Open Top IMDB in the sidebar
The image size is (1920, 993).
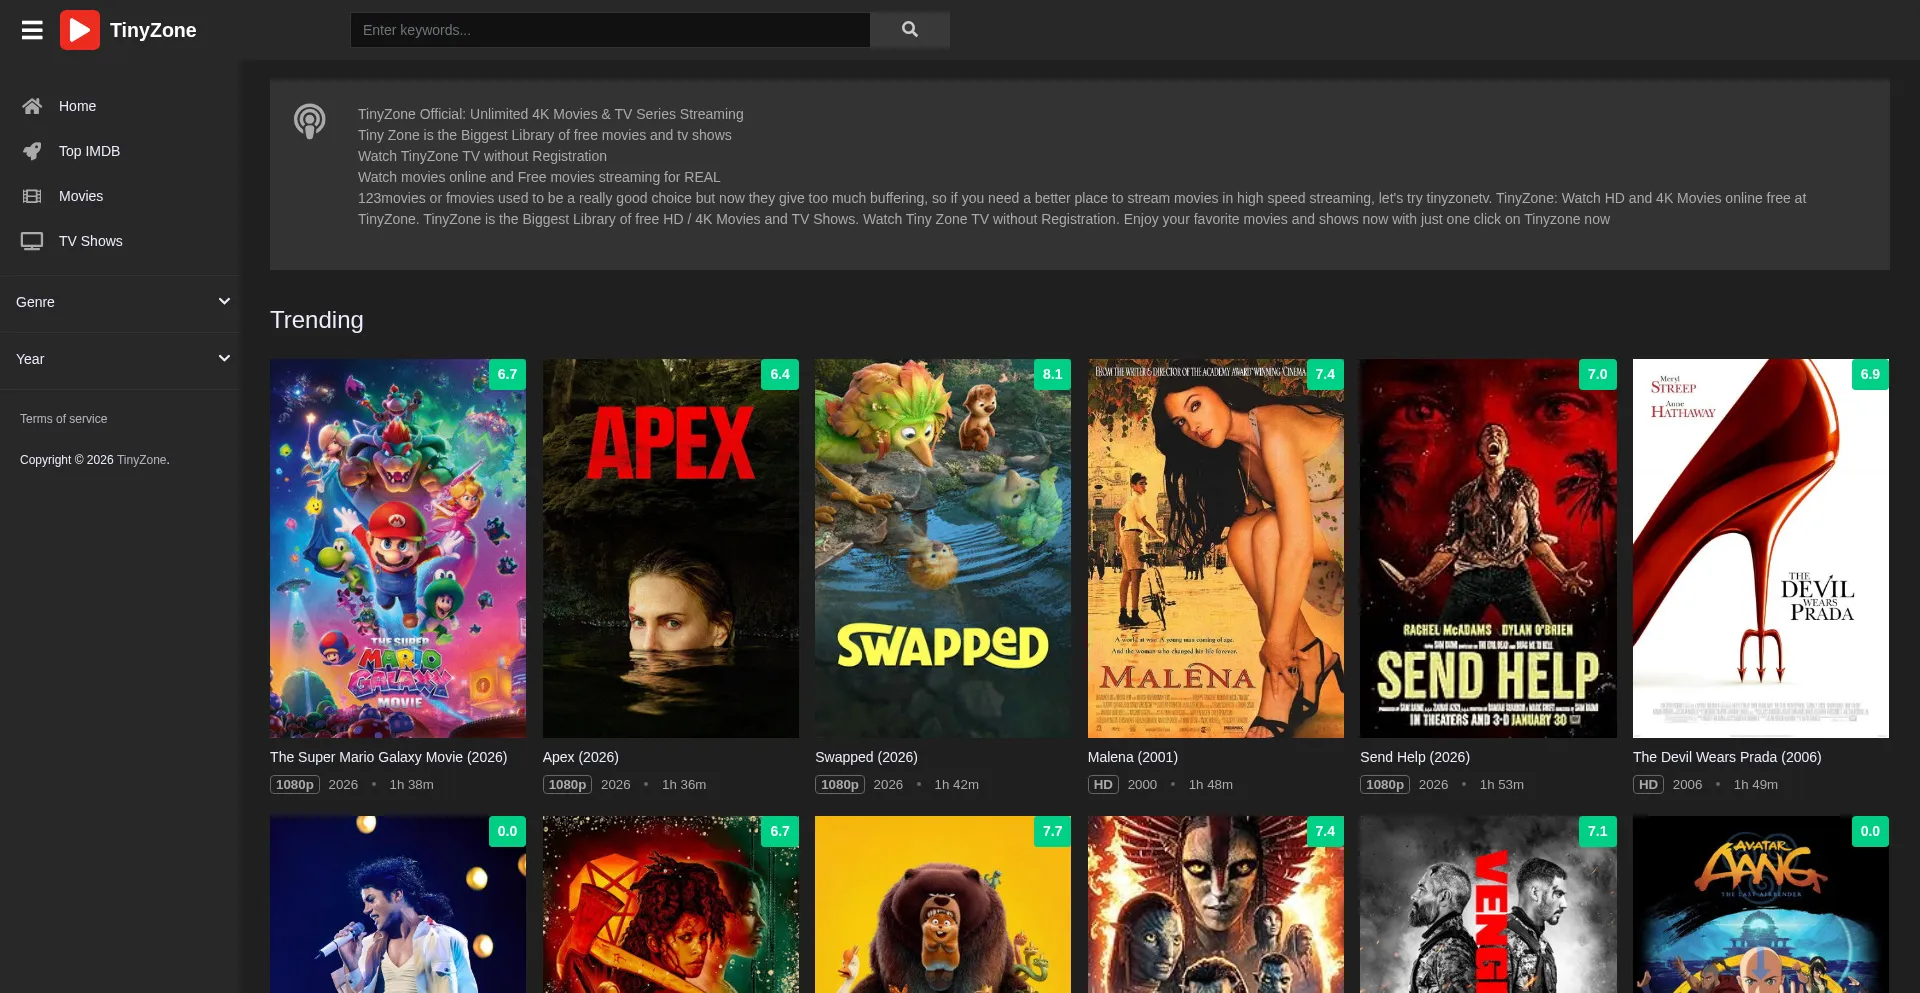coord(89,151)
